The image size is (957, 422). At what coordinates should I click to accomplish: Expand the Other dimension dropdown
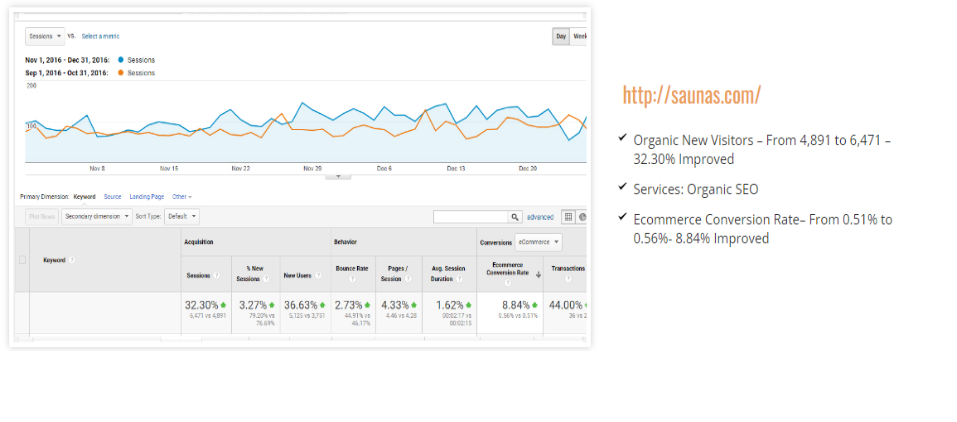coord(182,197)
